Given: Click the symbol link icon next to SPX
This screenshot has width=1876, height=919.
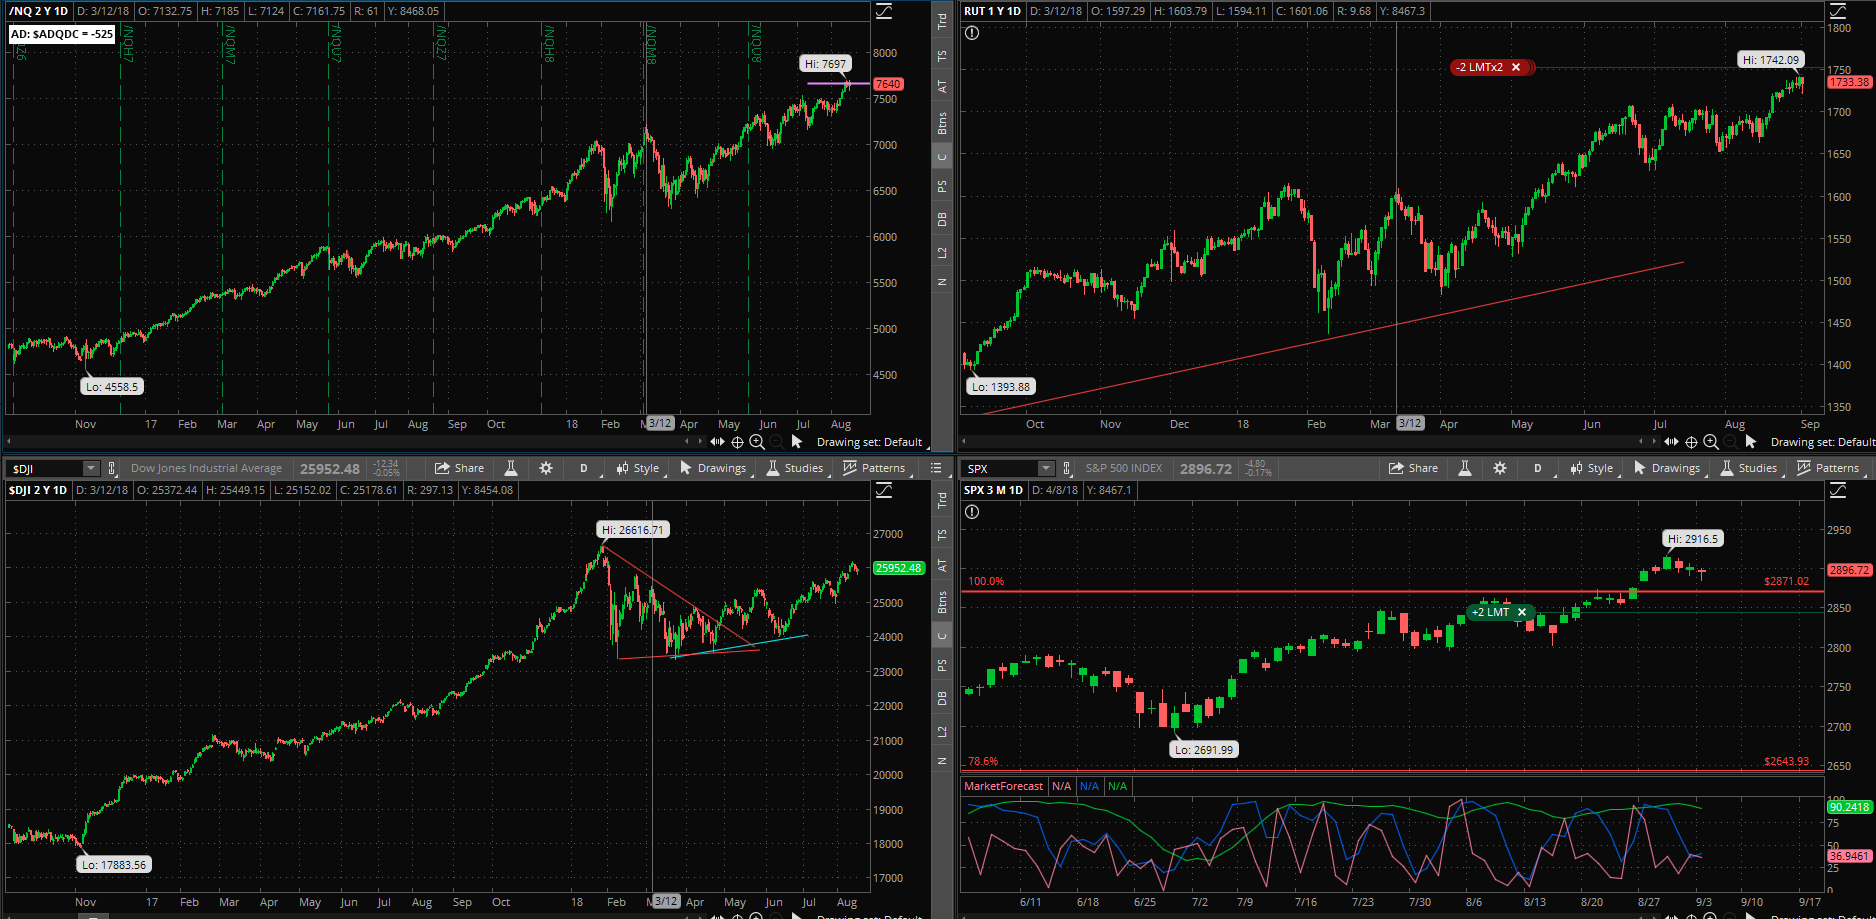Looking at the screenshot, I should click(1067, 468).
